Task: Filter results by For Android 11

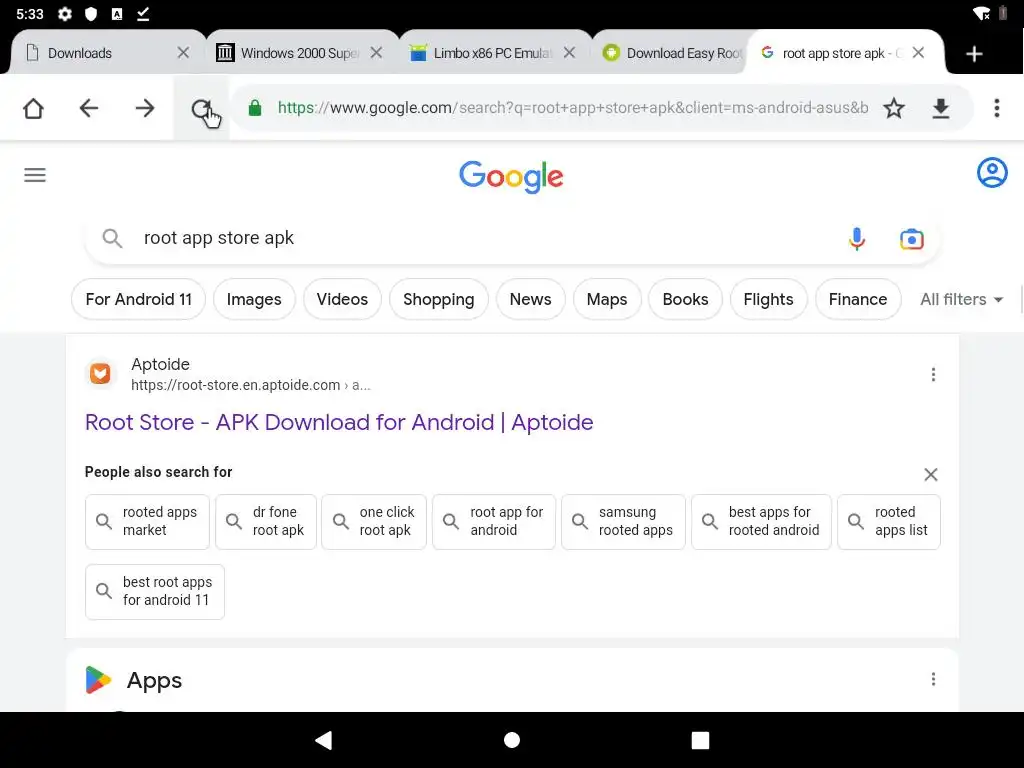Action: pyautogui.click(x=138, y=299)
